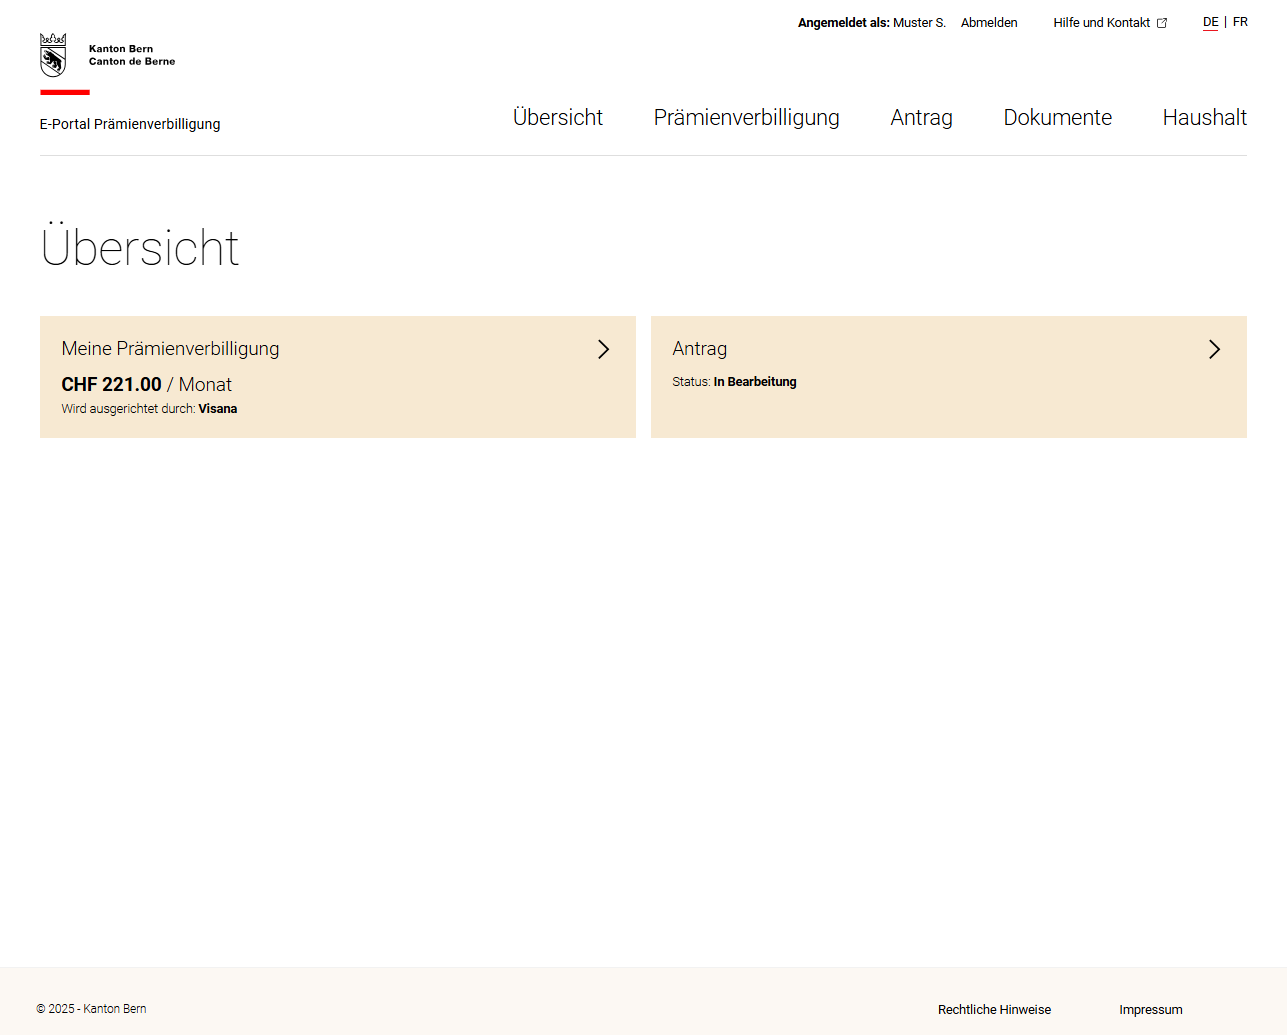Log out using the Abmelden link
The image size is (1287, 1035).
(x=988, y=23)
